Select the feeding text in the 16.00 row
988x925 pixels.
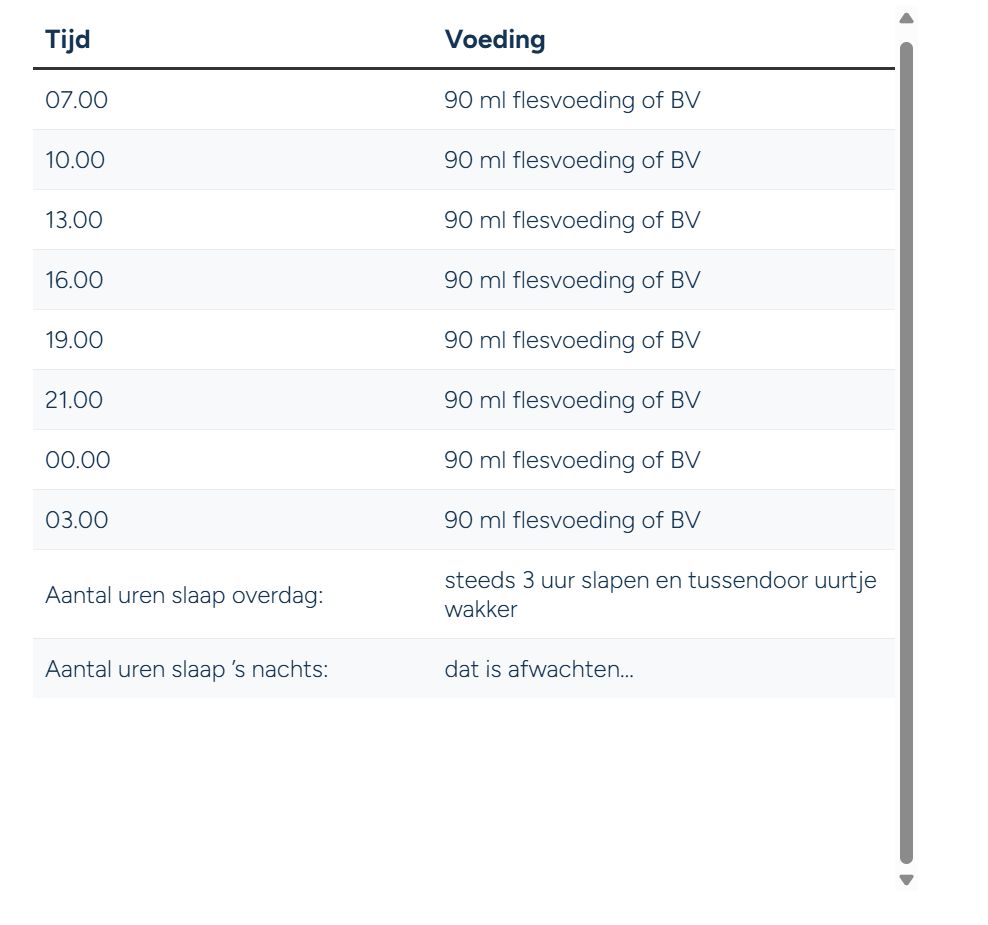click(x=572, y=280)
